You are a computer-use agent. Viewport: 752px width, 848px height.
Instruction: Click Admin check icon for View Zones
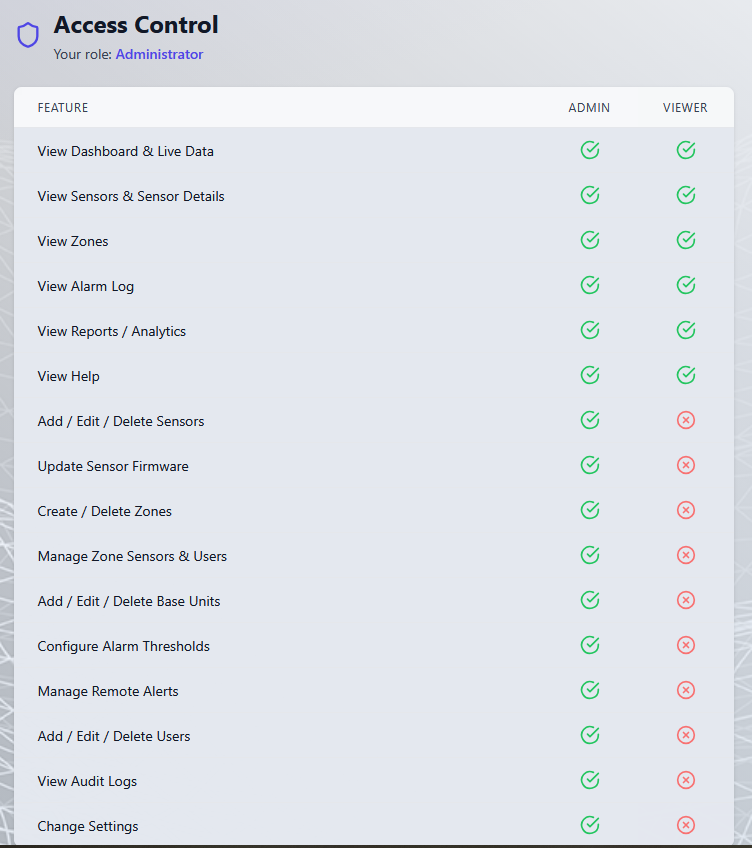pos(590,240)
